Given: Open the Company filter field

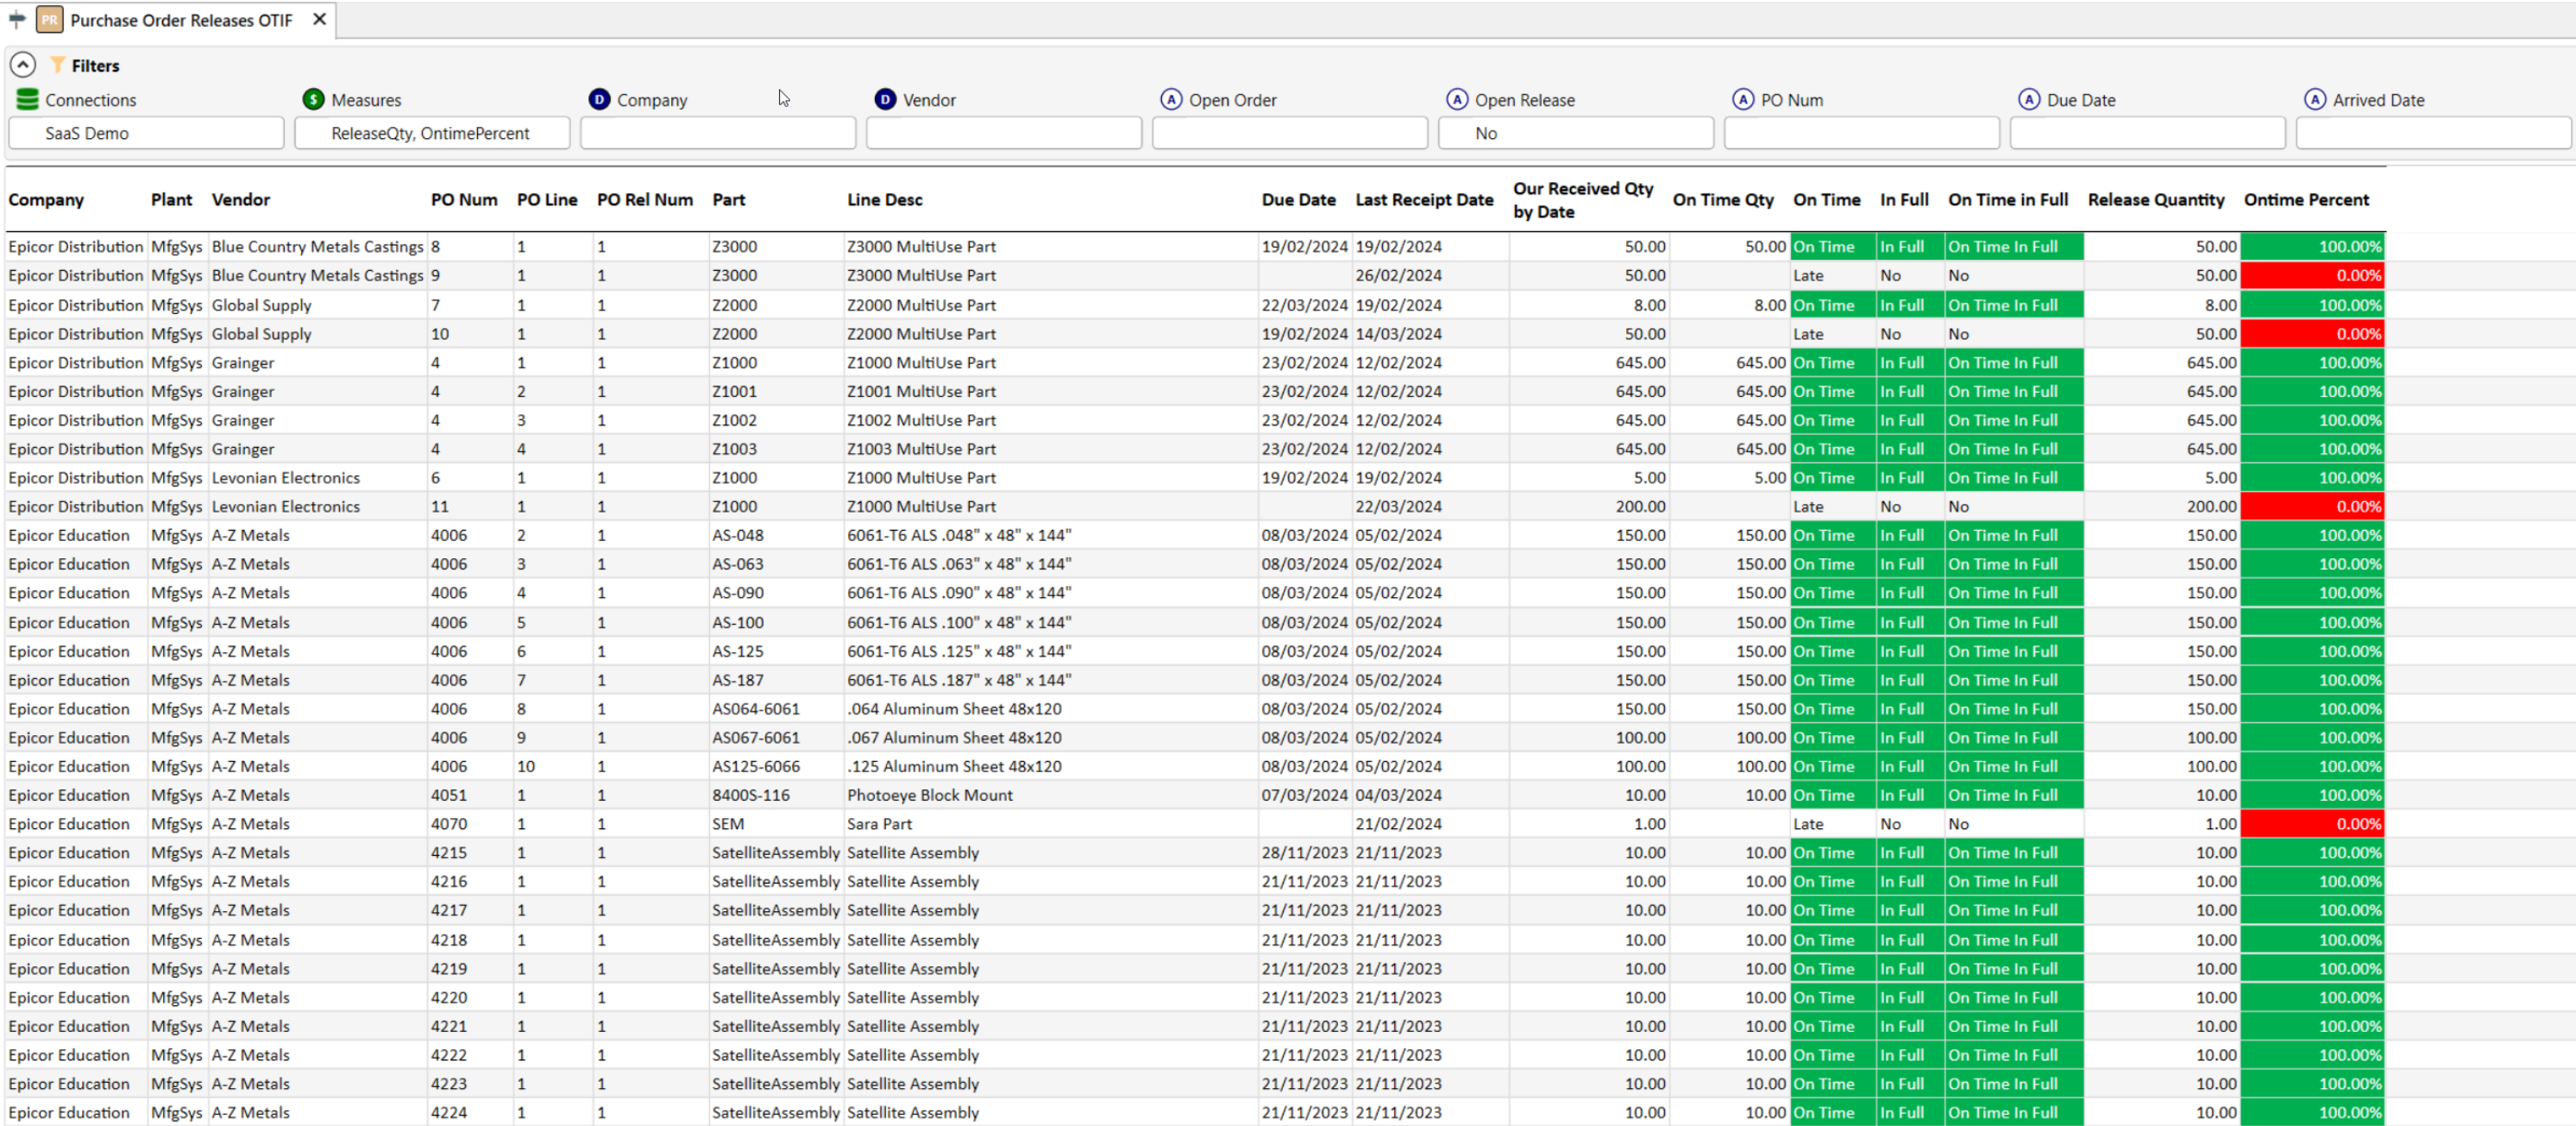Looking at the screenshot, I should (718, 133).
